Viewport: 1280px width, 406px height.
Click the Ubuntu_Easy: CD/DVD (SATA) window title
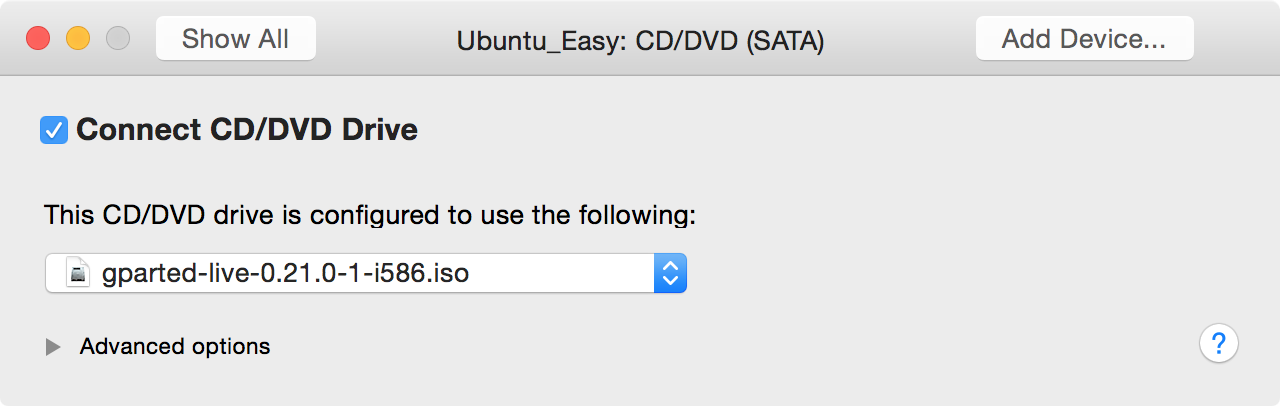640,41
